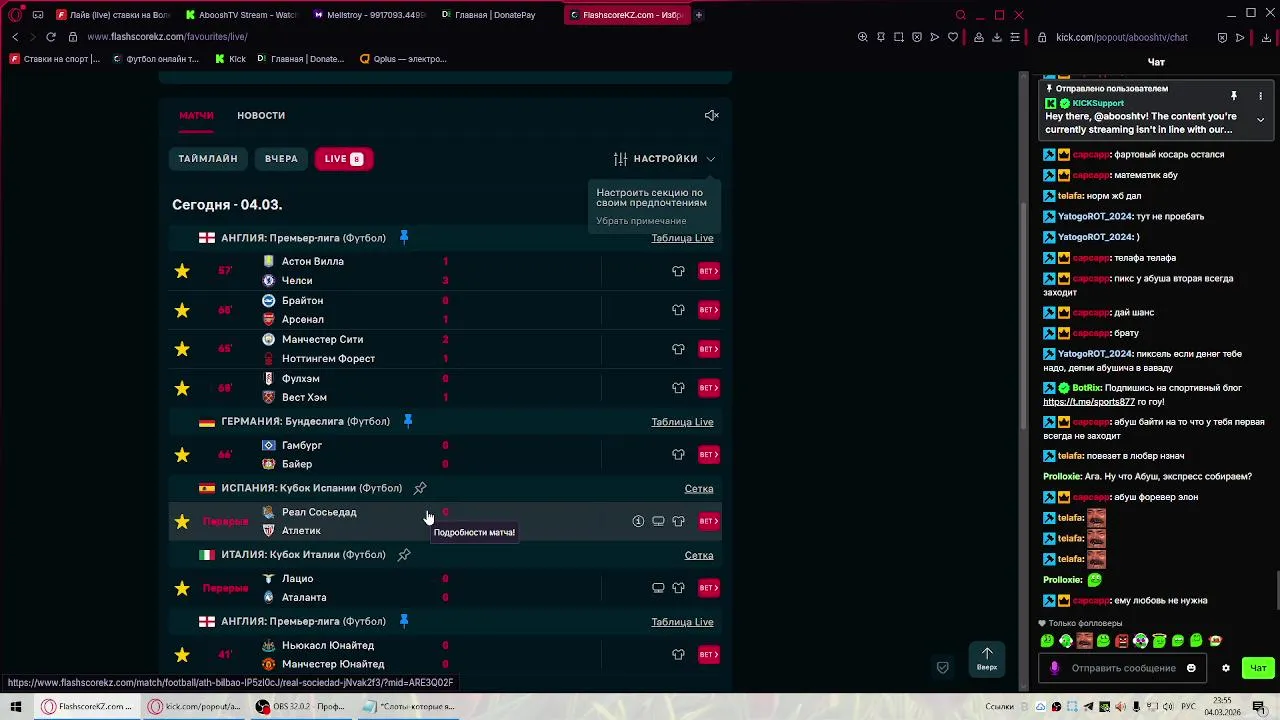
Task: Open the downloads icon in browser toolbar
Action: click(x=997, y=37)
